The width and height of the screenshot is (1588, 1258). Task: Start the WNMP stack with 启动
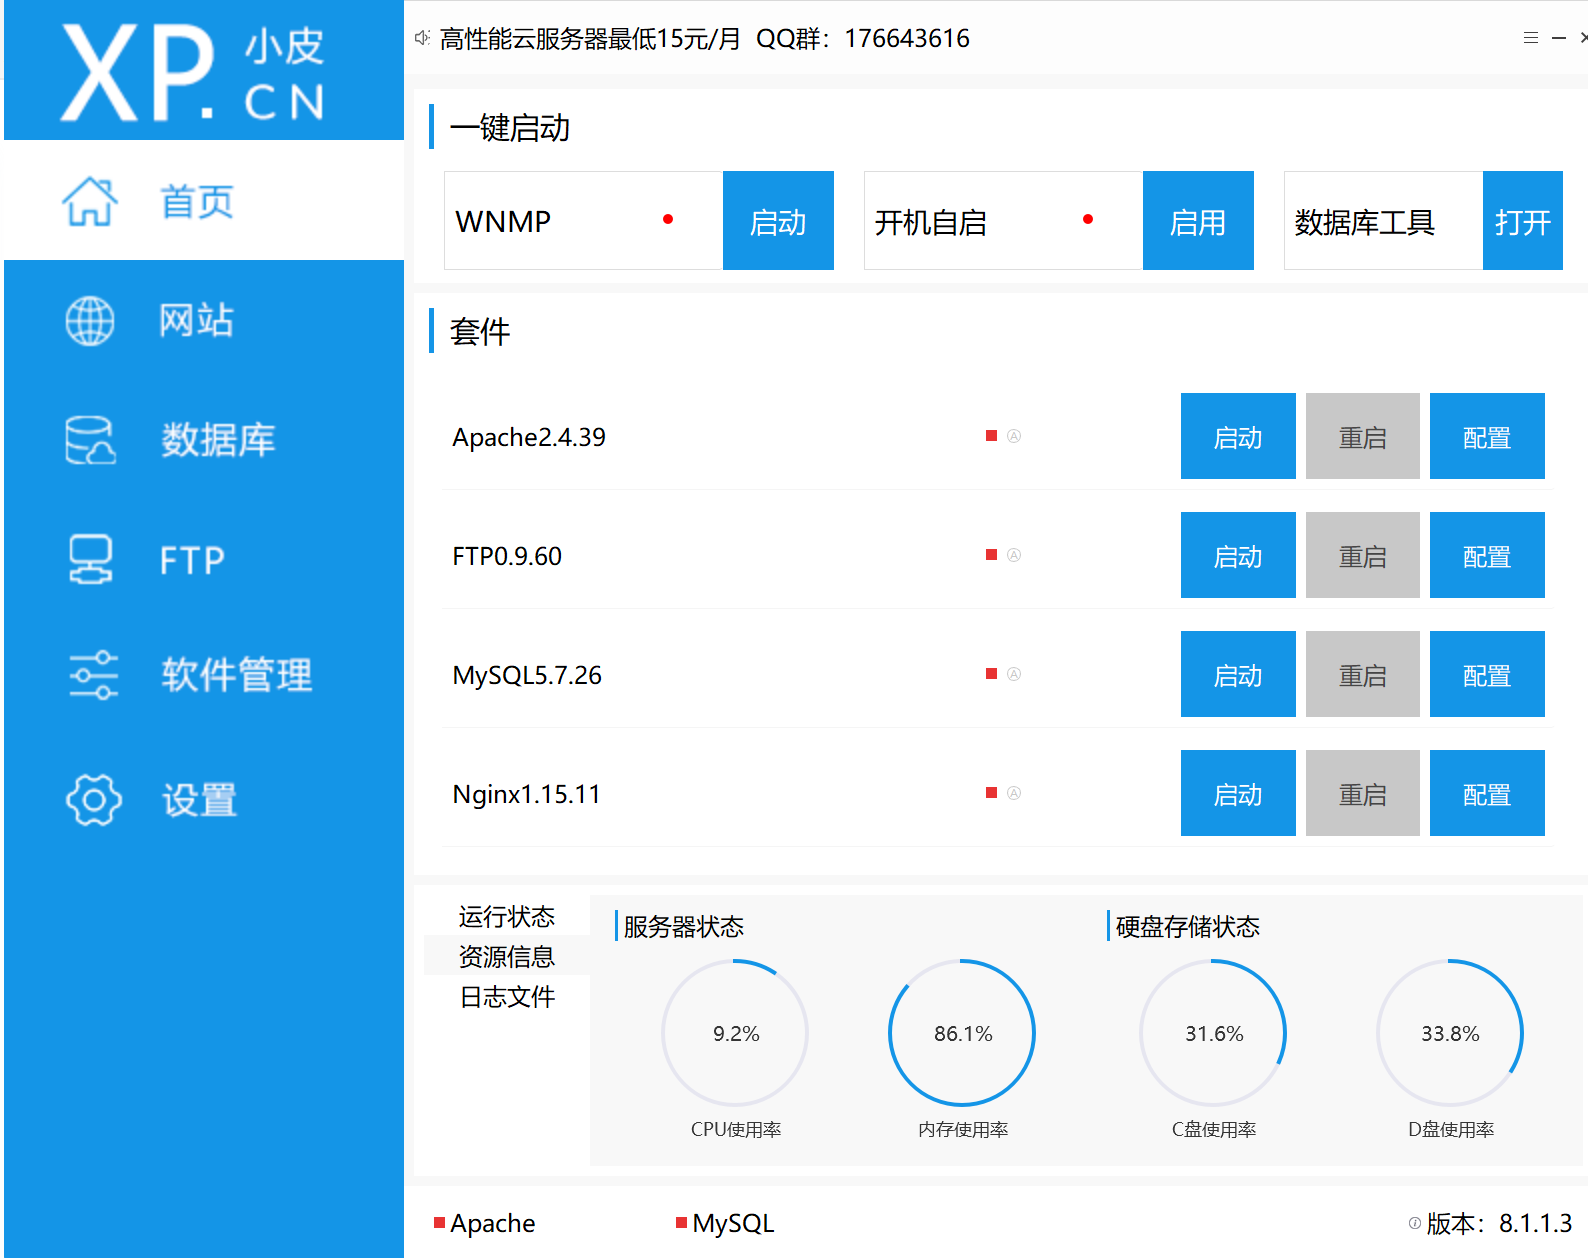(x=778, y=220)
